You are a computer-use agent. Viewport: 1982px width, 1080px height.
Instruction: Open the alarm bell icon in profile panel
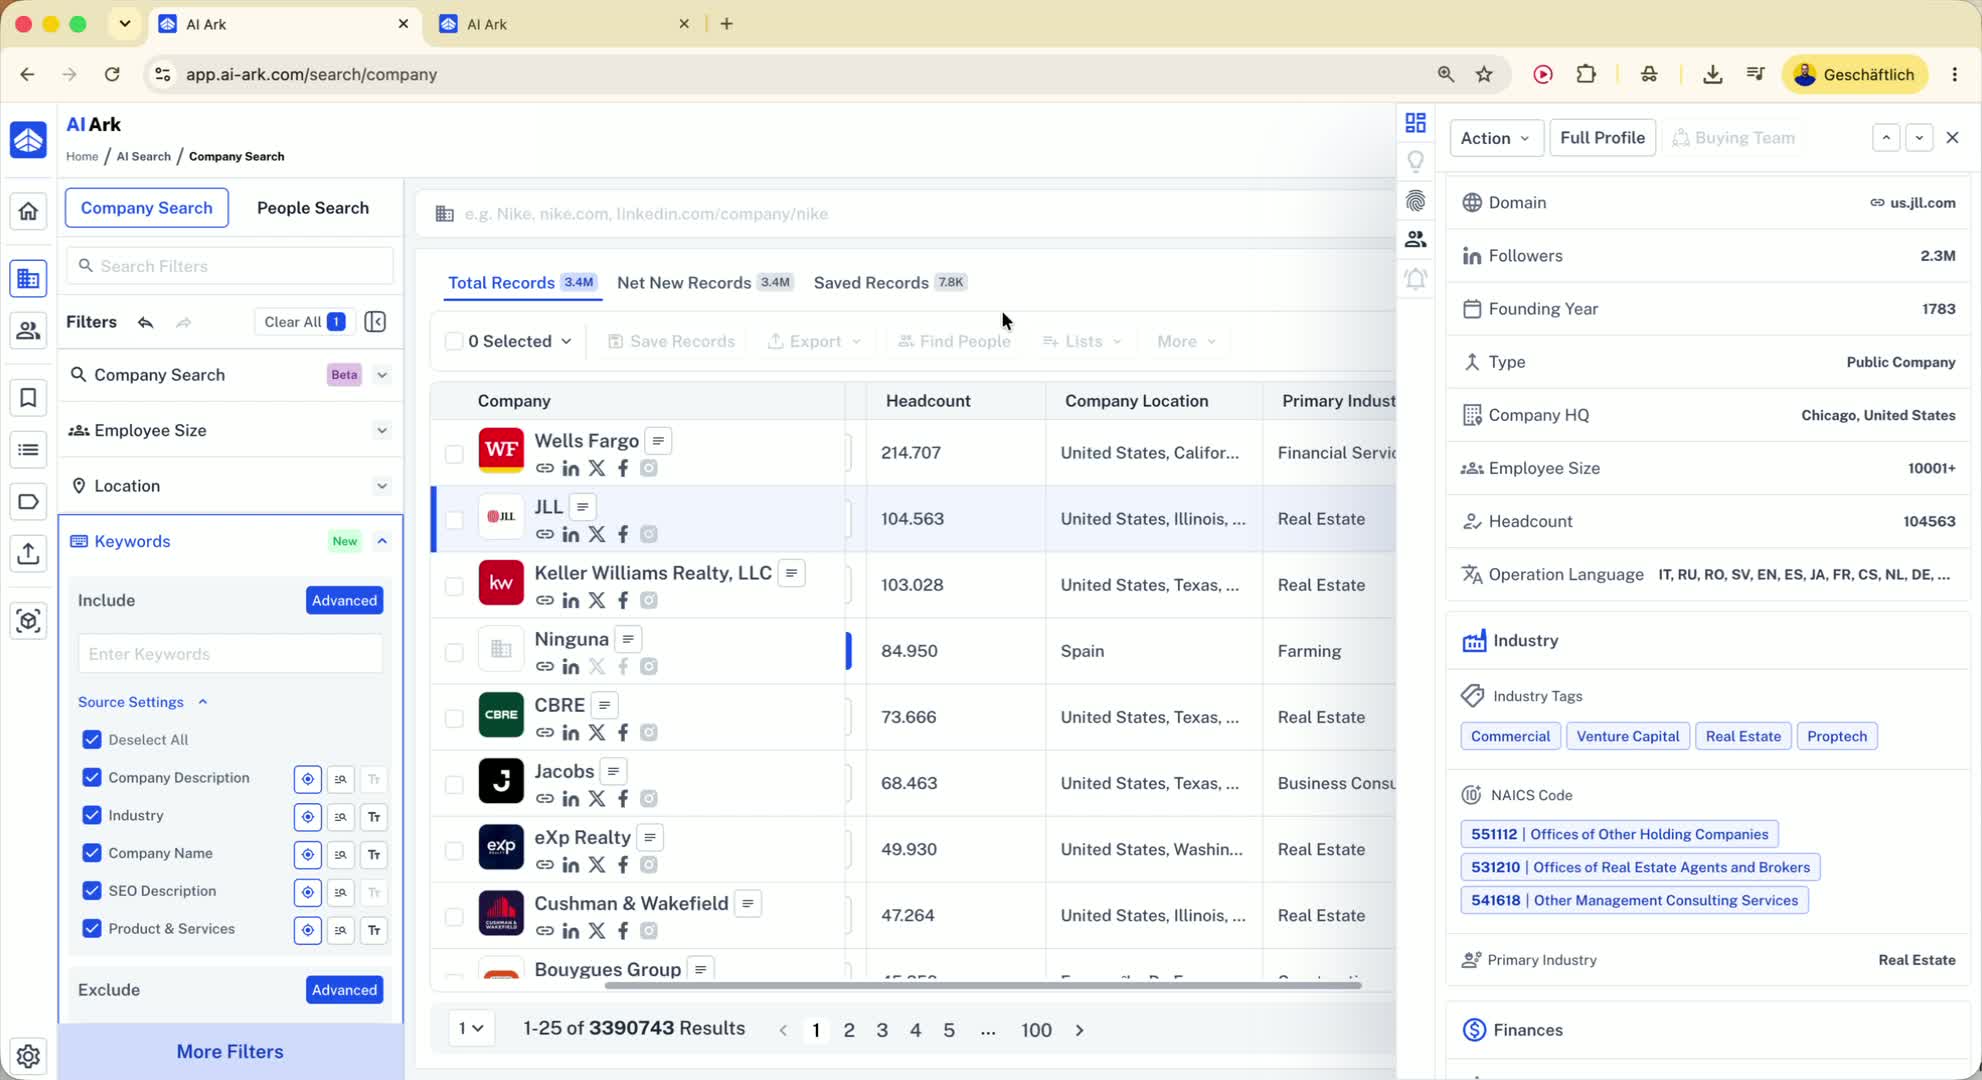(x=1415, y=279)
